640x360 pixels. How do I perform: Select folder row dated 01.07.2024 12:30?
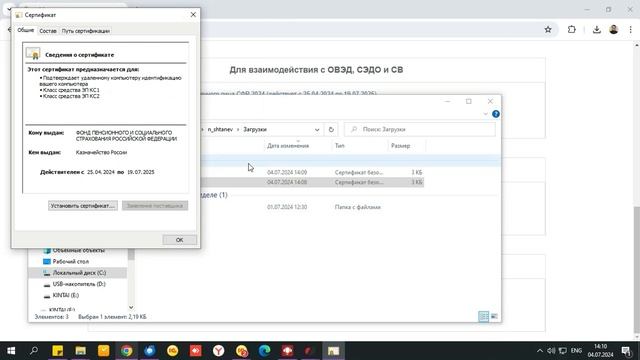(x=312, y=207)
